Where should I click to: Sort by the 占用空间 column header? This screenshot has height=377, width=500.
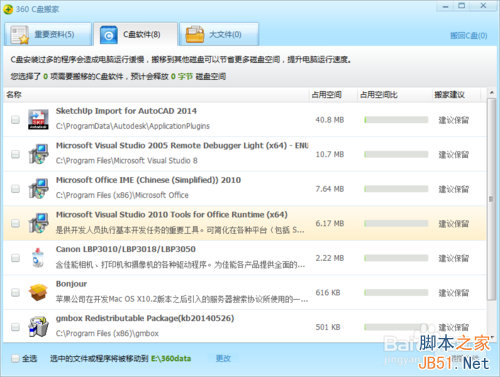(x=326, y=95)
